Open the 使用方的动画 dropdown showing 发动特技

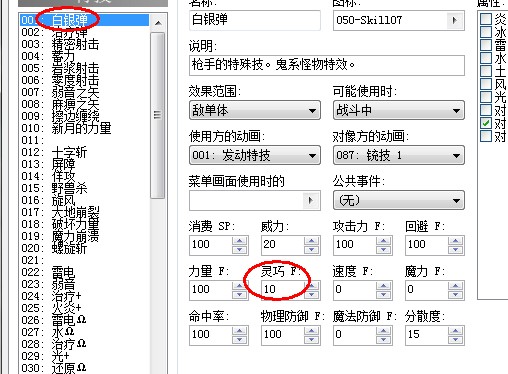pos(255,155)
